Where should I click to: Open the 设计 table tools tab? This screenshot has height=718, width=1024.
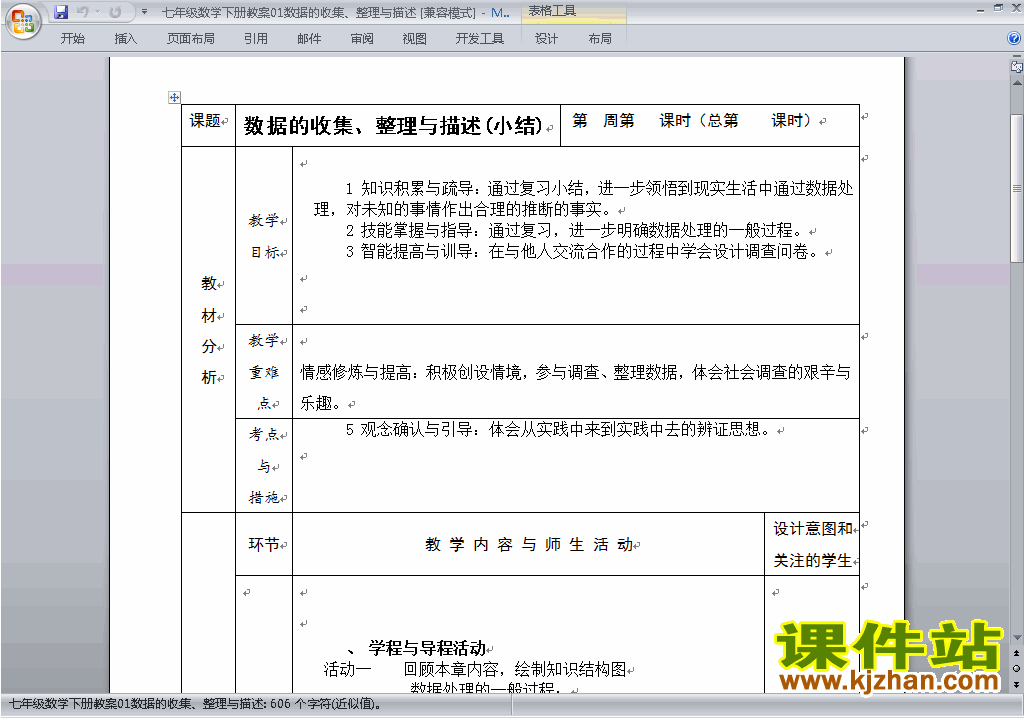pos(546,39)
